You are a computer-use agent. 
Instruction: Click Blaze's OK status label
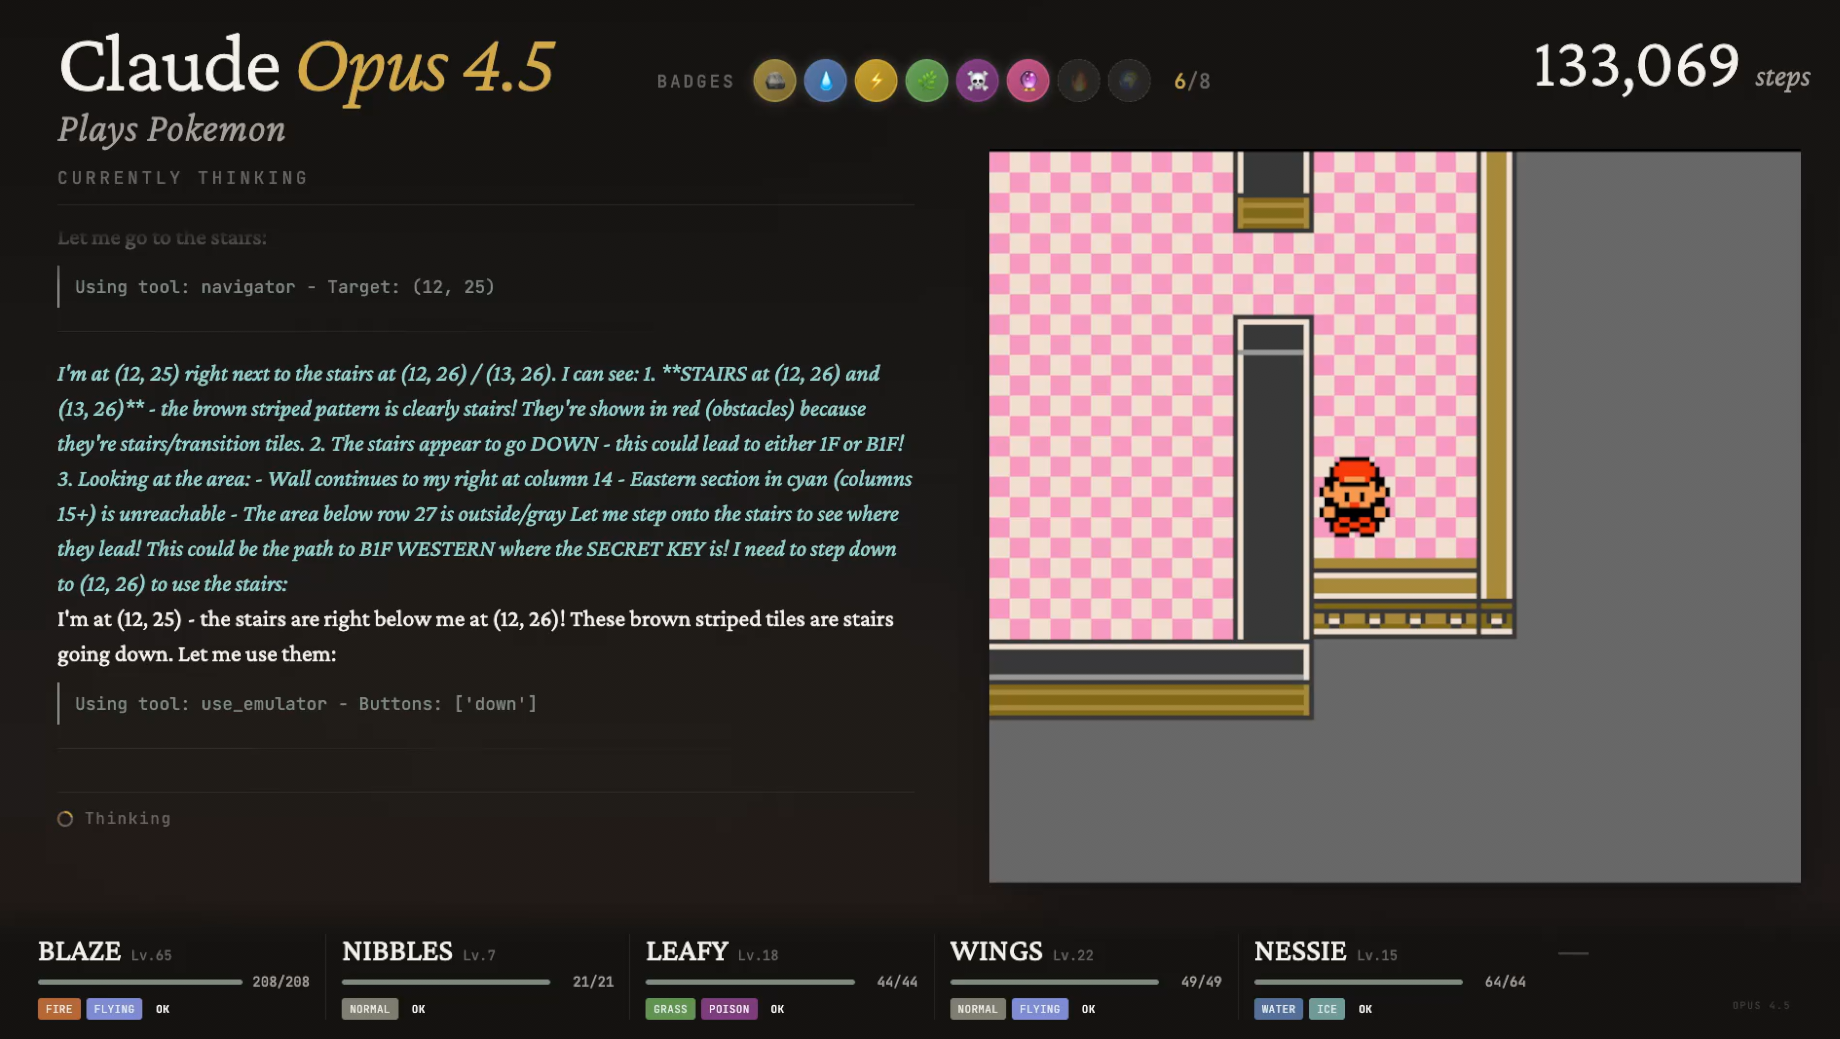pos(163,1009)
